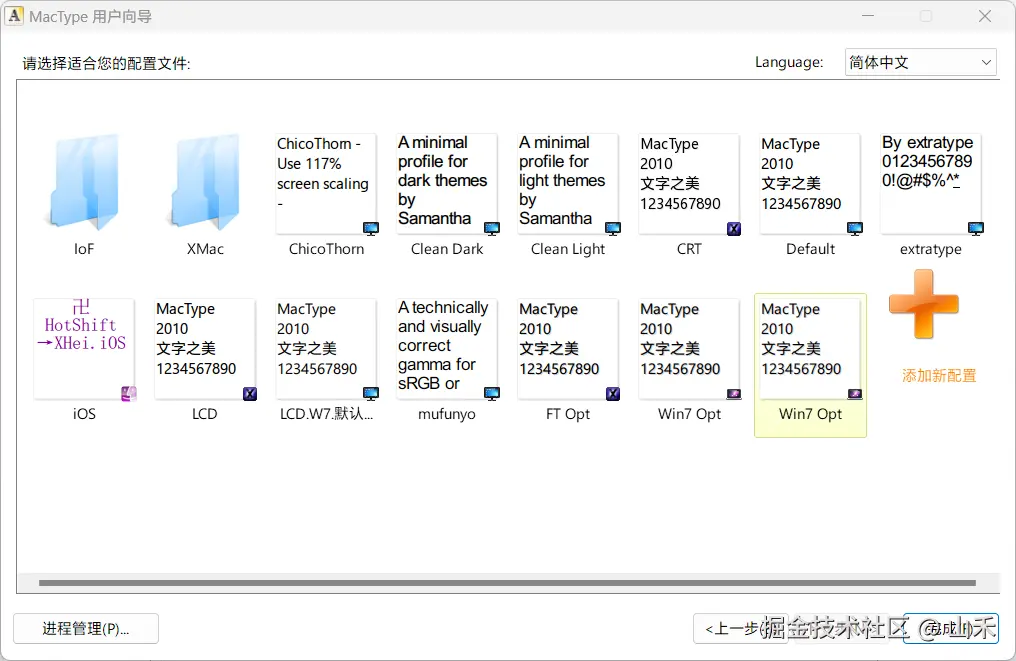Click the Clean Dark label text
The width and height of the screenshot is (1016, 661).
447,249
